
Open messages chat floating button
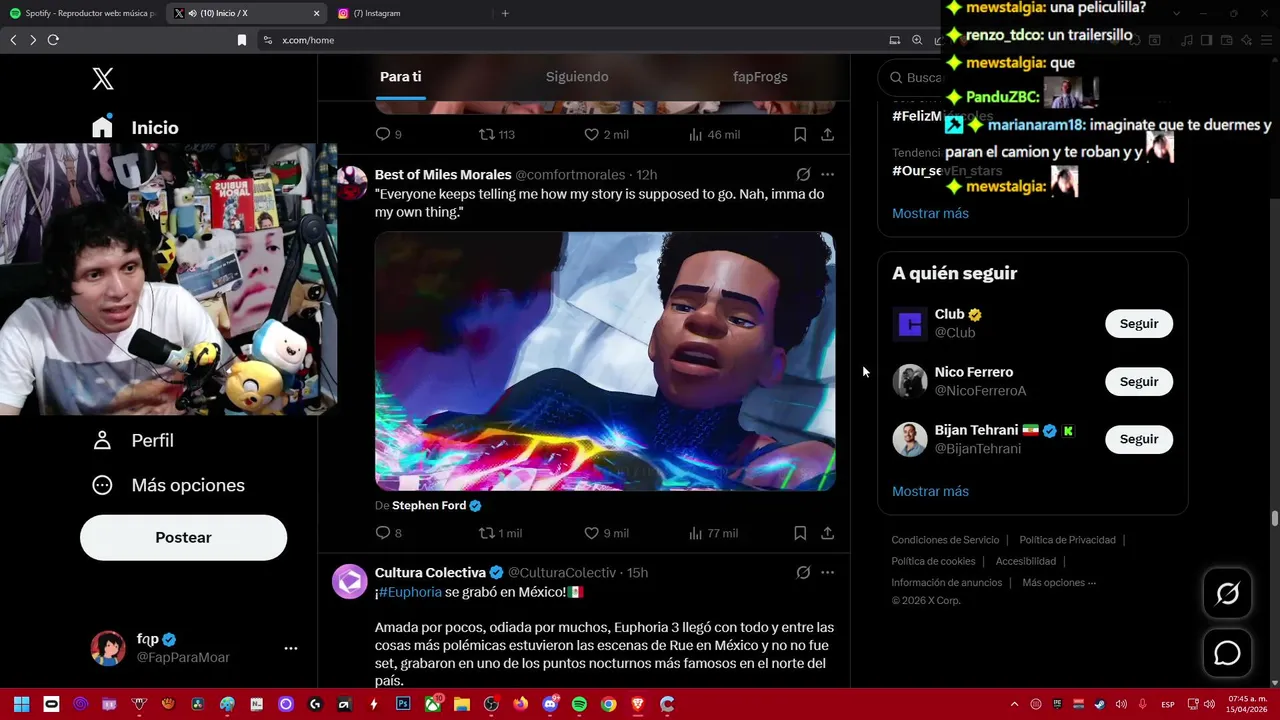[x=1227, y=653]
